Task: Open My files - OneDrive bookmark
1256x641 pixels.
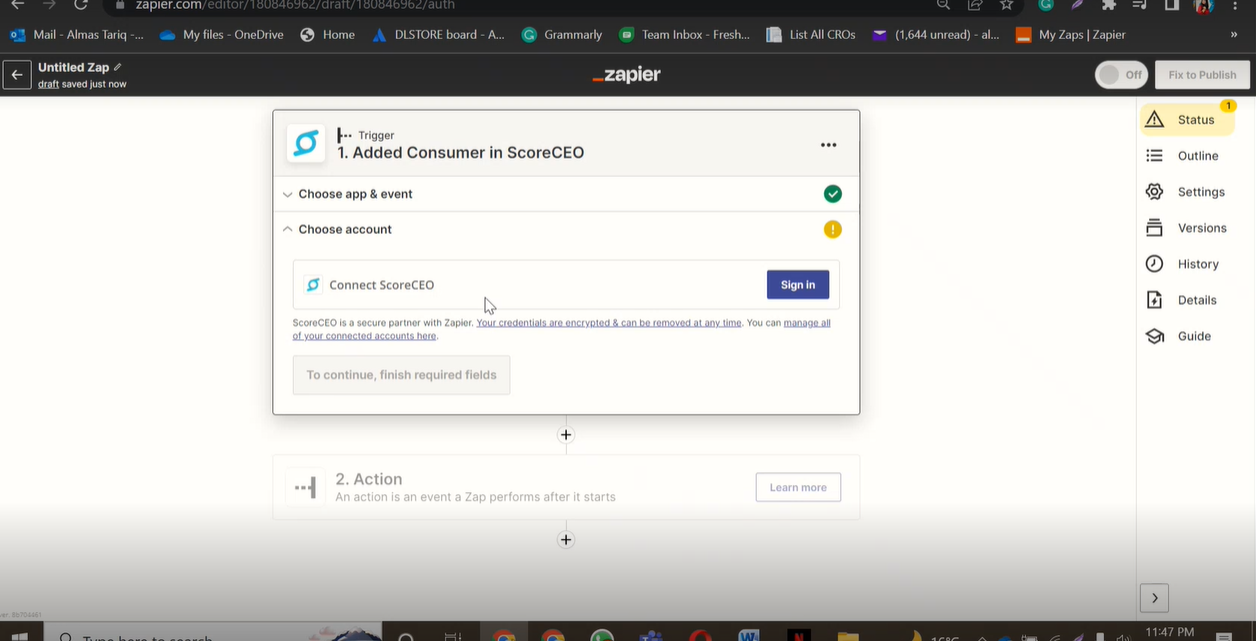Action: (222, 35)
